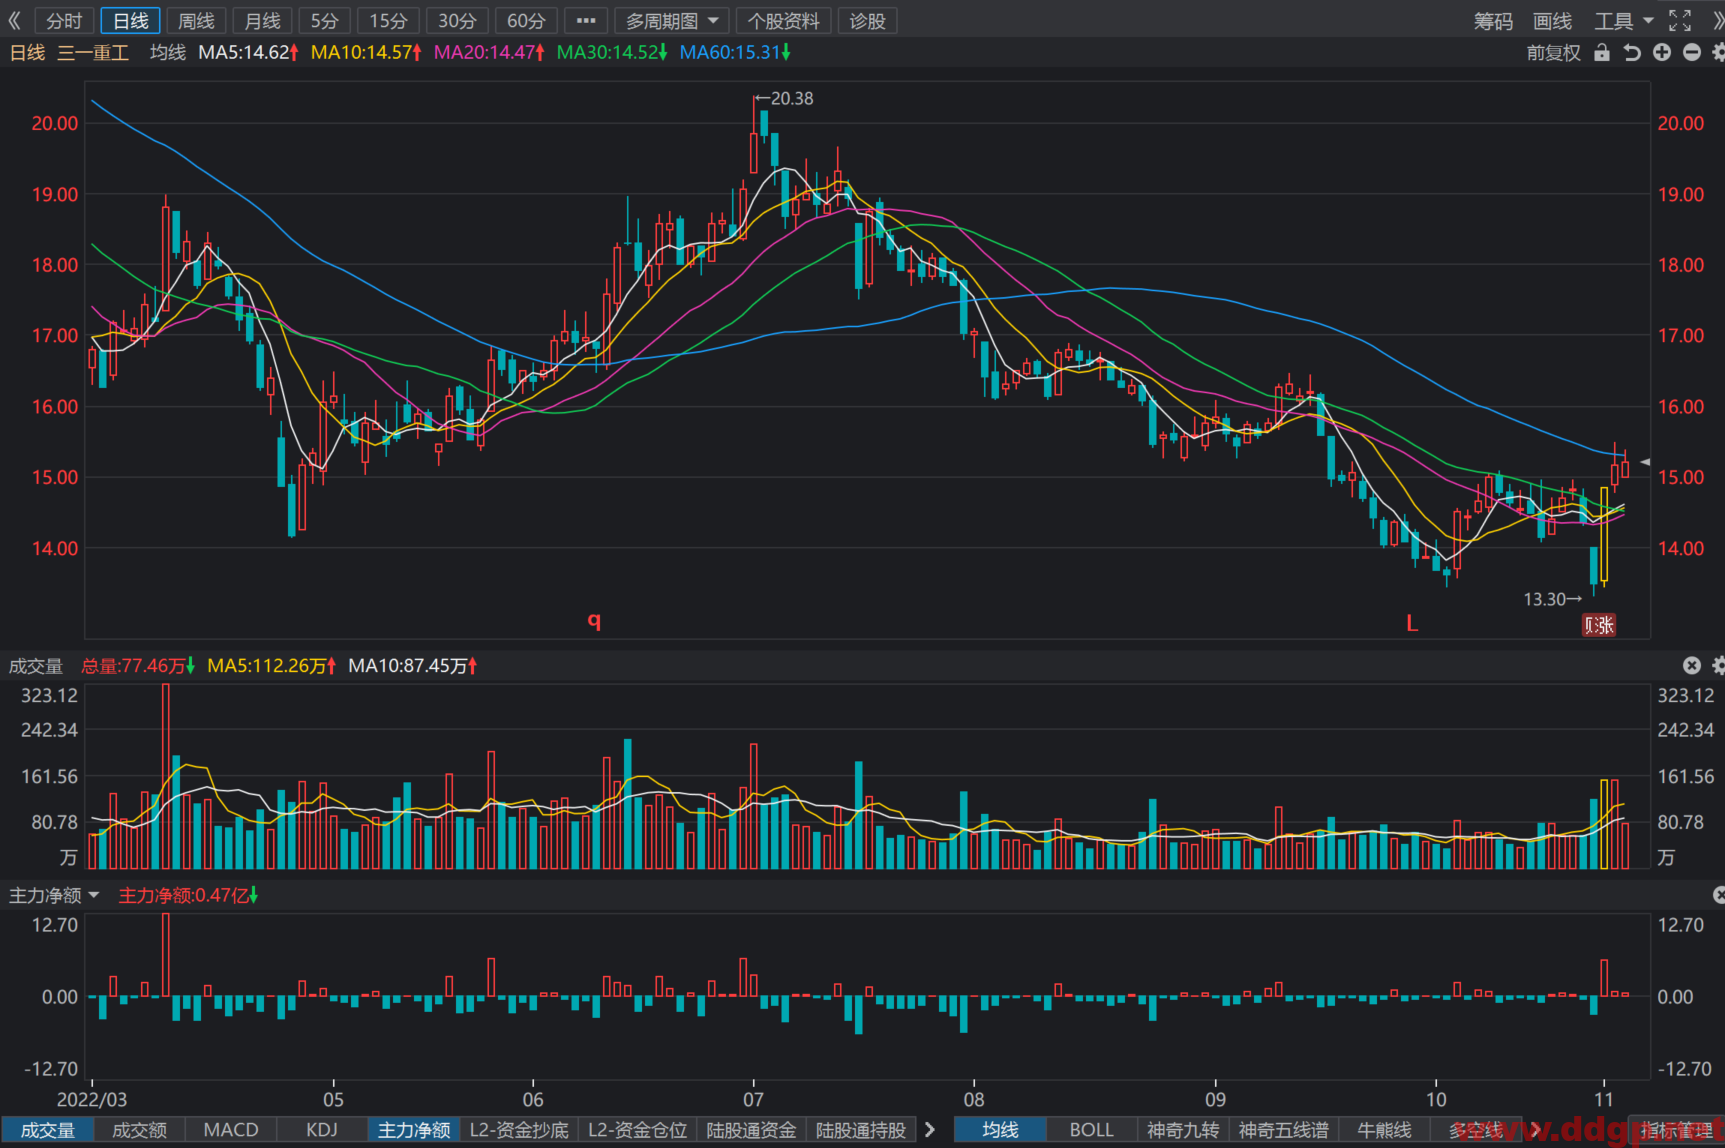Show the 筹码 chip distribution
Screen dimensions: 1725x1148
[x=1493, y=21]
